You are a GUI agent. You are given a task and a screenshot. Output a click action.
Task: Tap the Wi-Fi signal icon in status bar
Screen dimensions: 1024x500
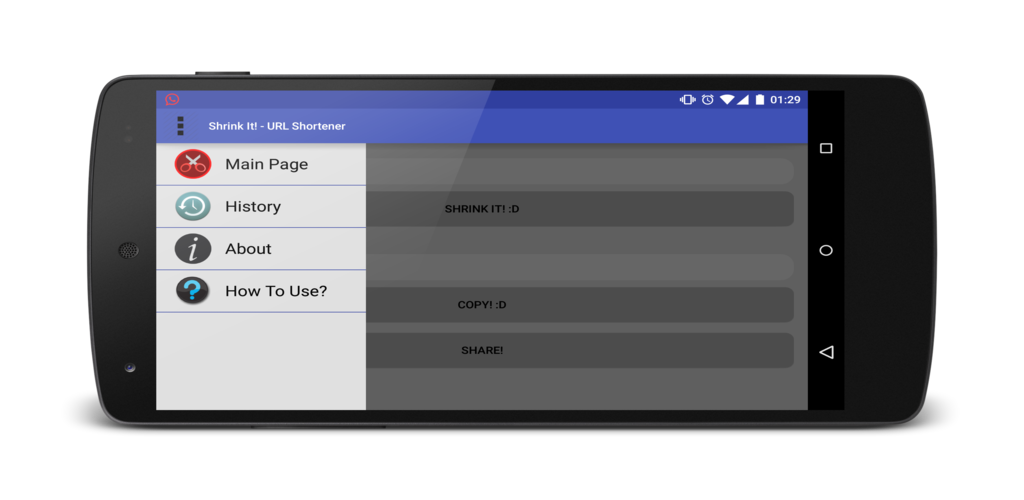click(x=727, y=100)
